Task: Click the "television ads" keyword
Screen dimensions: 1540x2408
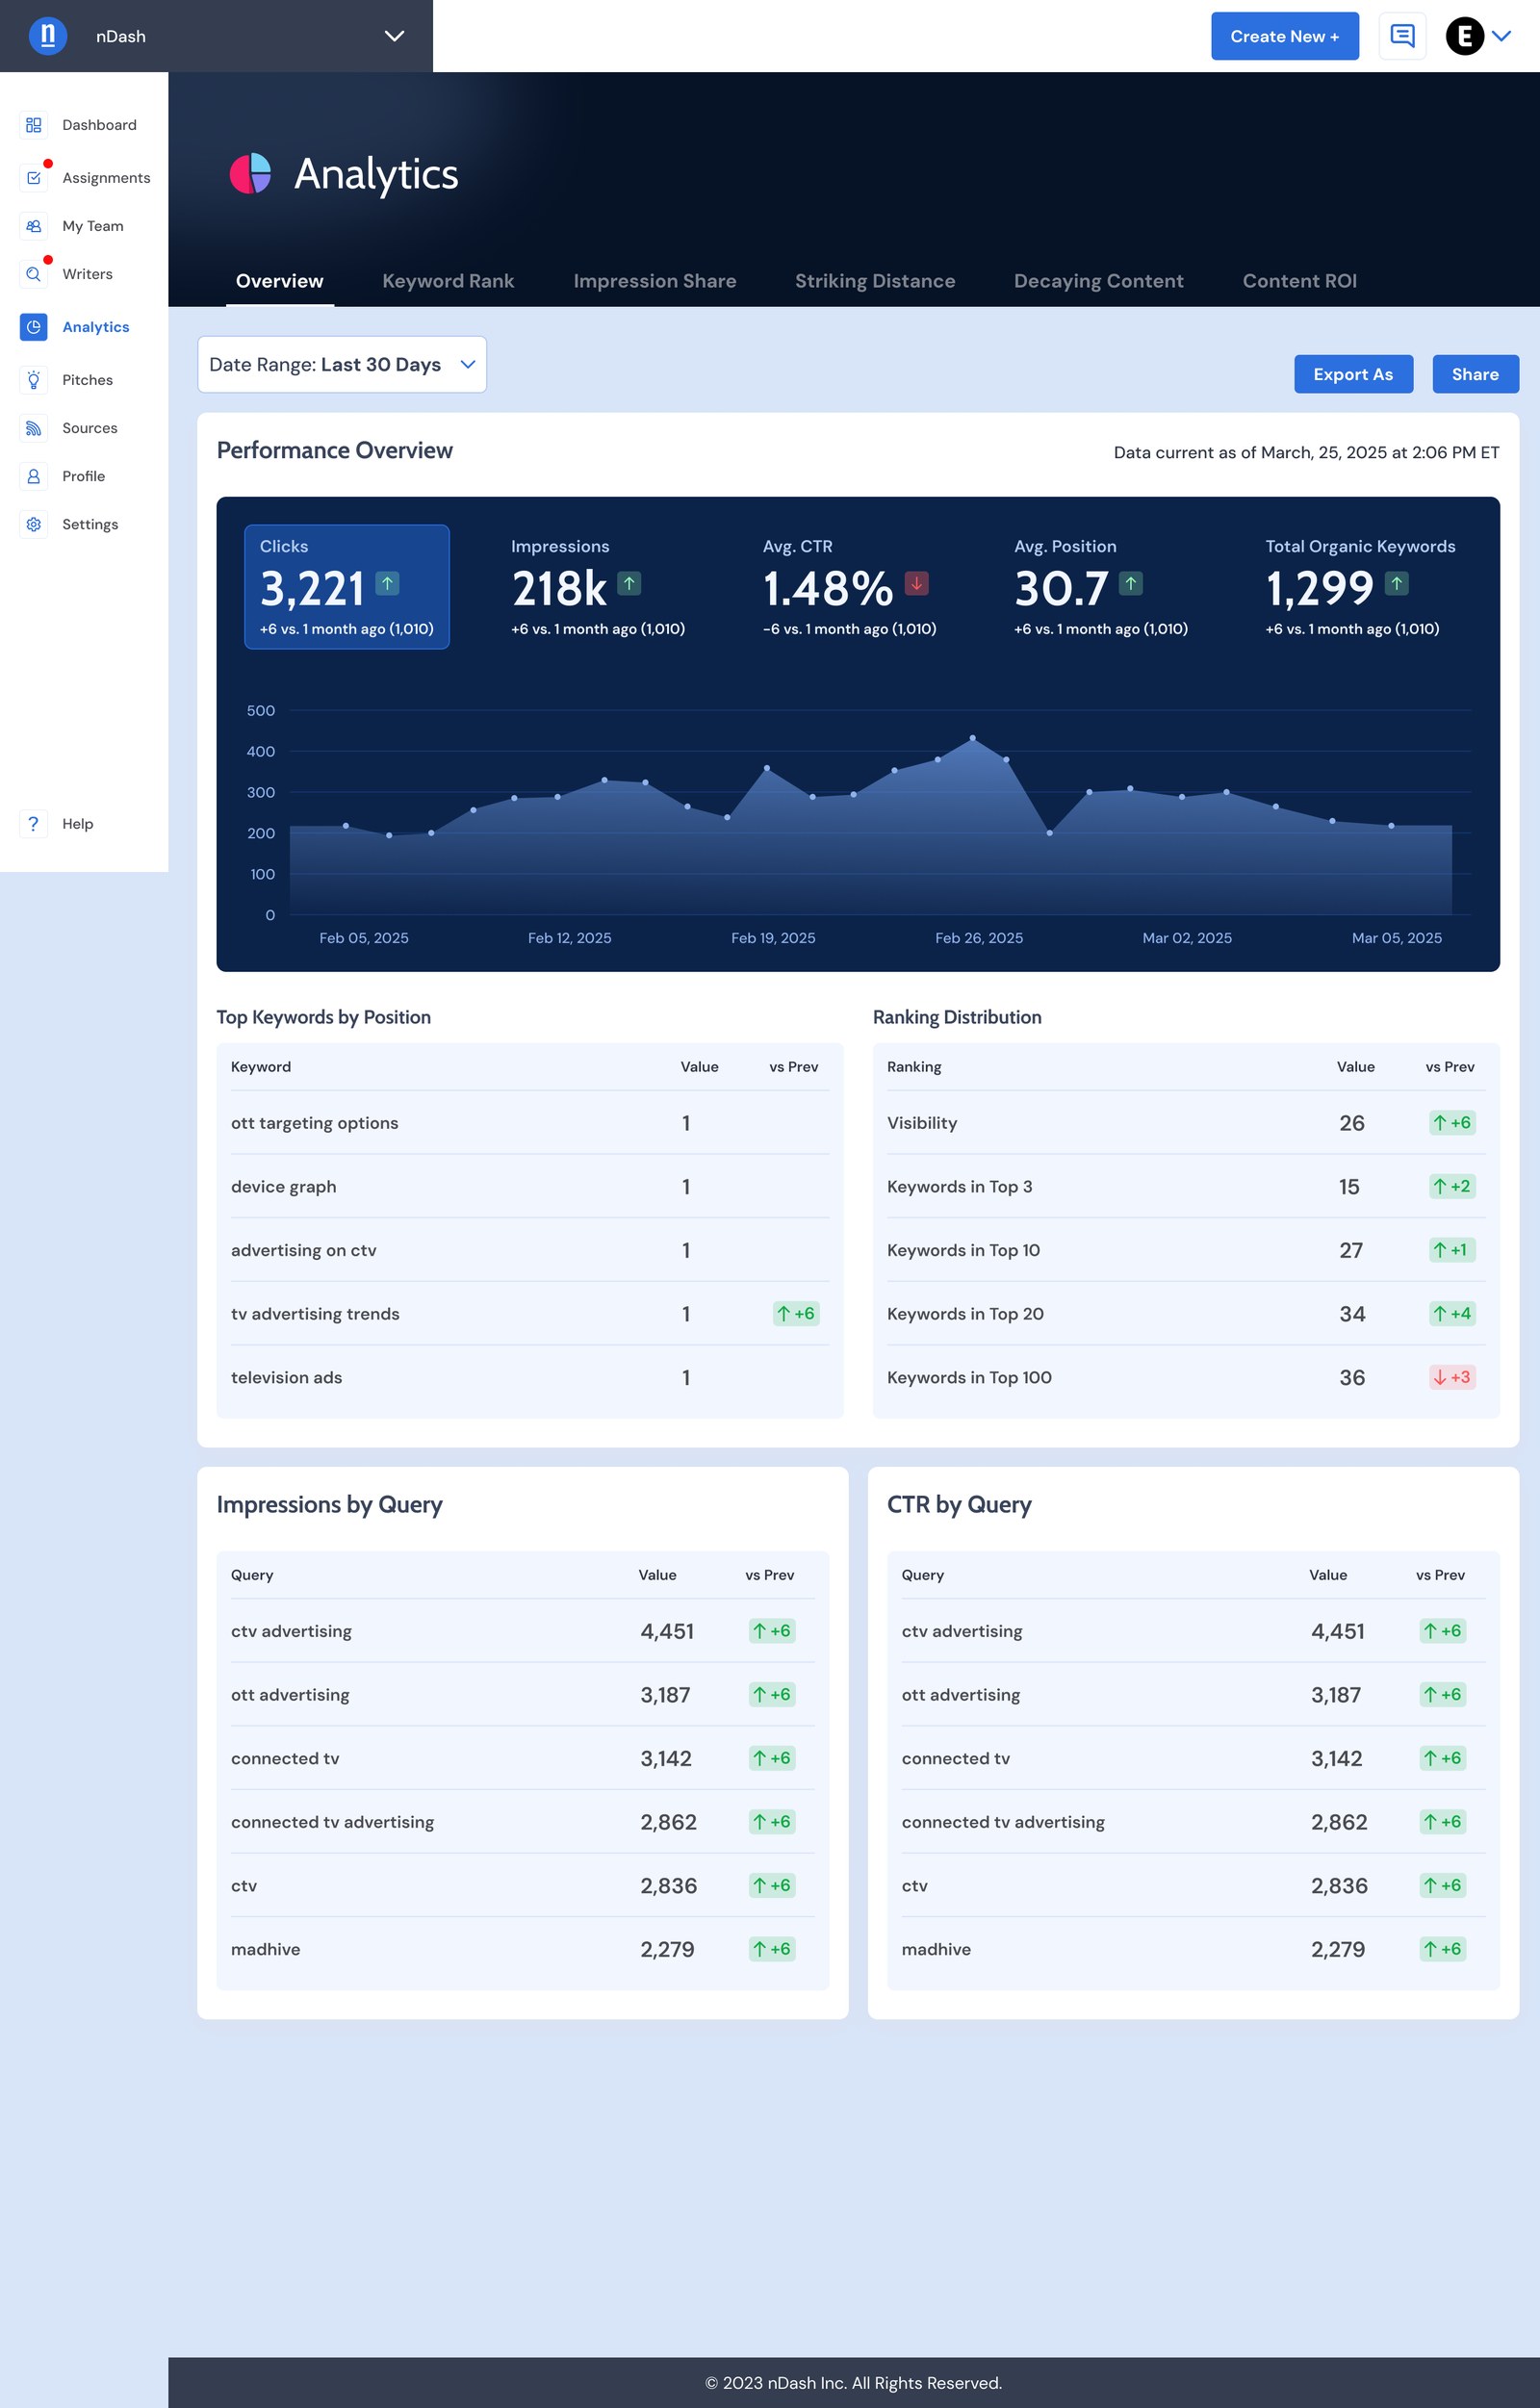Action: point(286,1377)
